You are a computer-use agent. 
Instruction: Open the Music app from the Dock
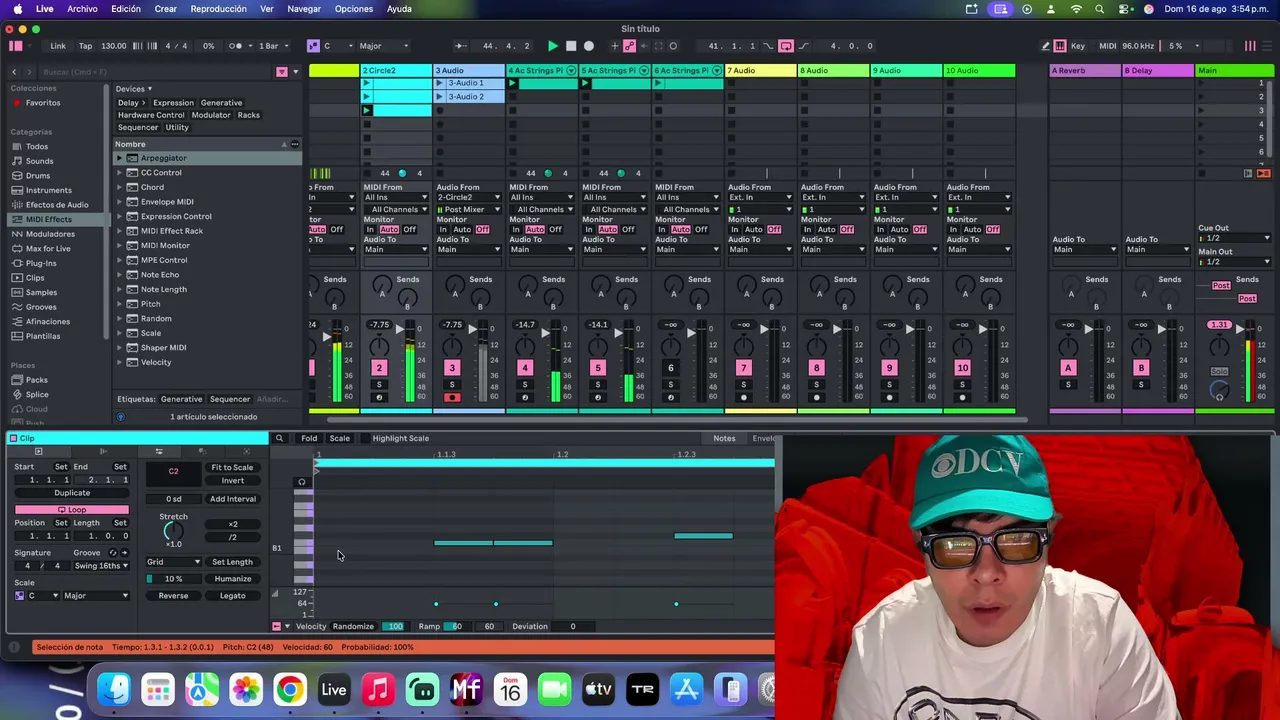[x=378, y=690]
